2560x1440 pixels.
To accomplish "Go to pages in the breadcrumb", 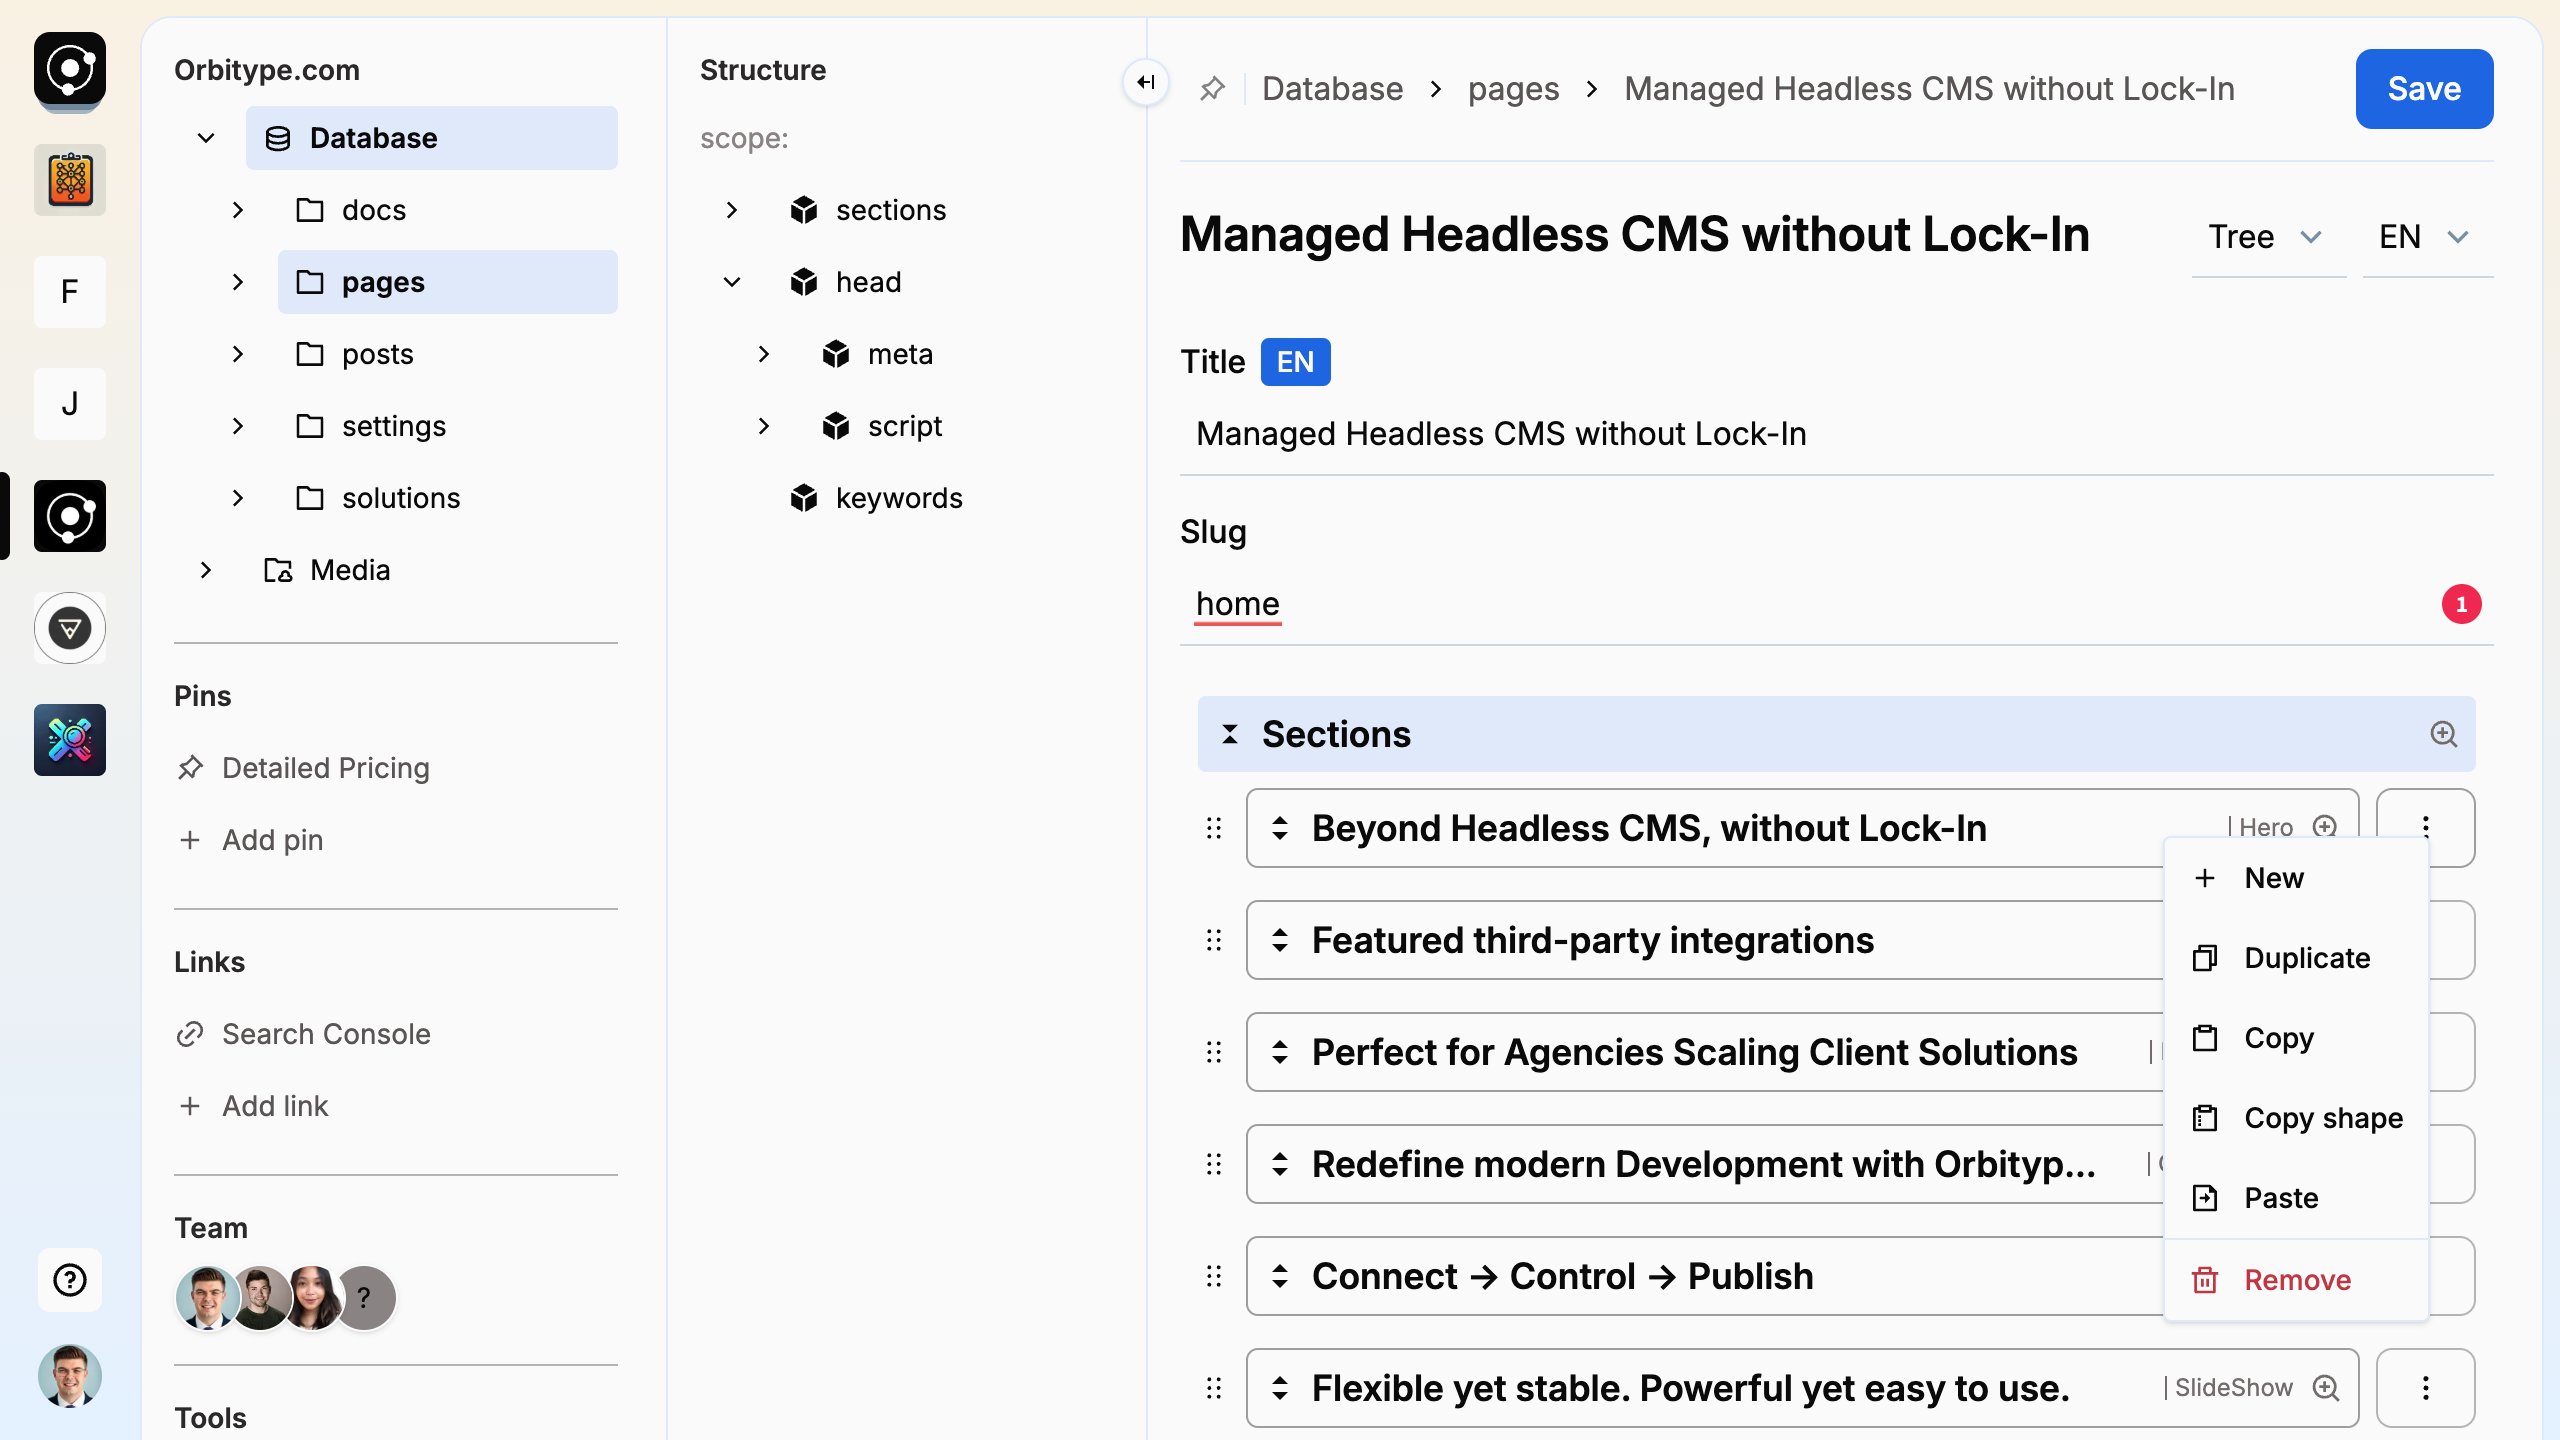I will click(x=1513, y=89).
